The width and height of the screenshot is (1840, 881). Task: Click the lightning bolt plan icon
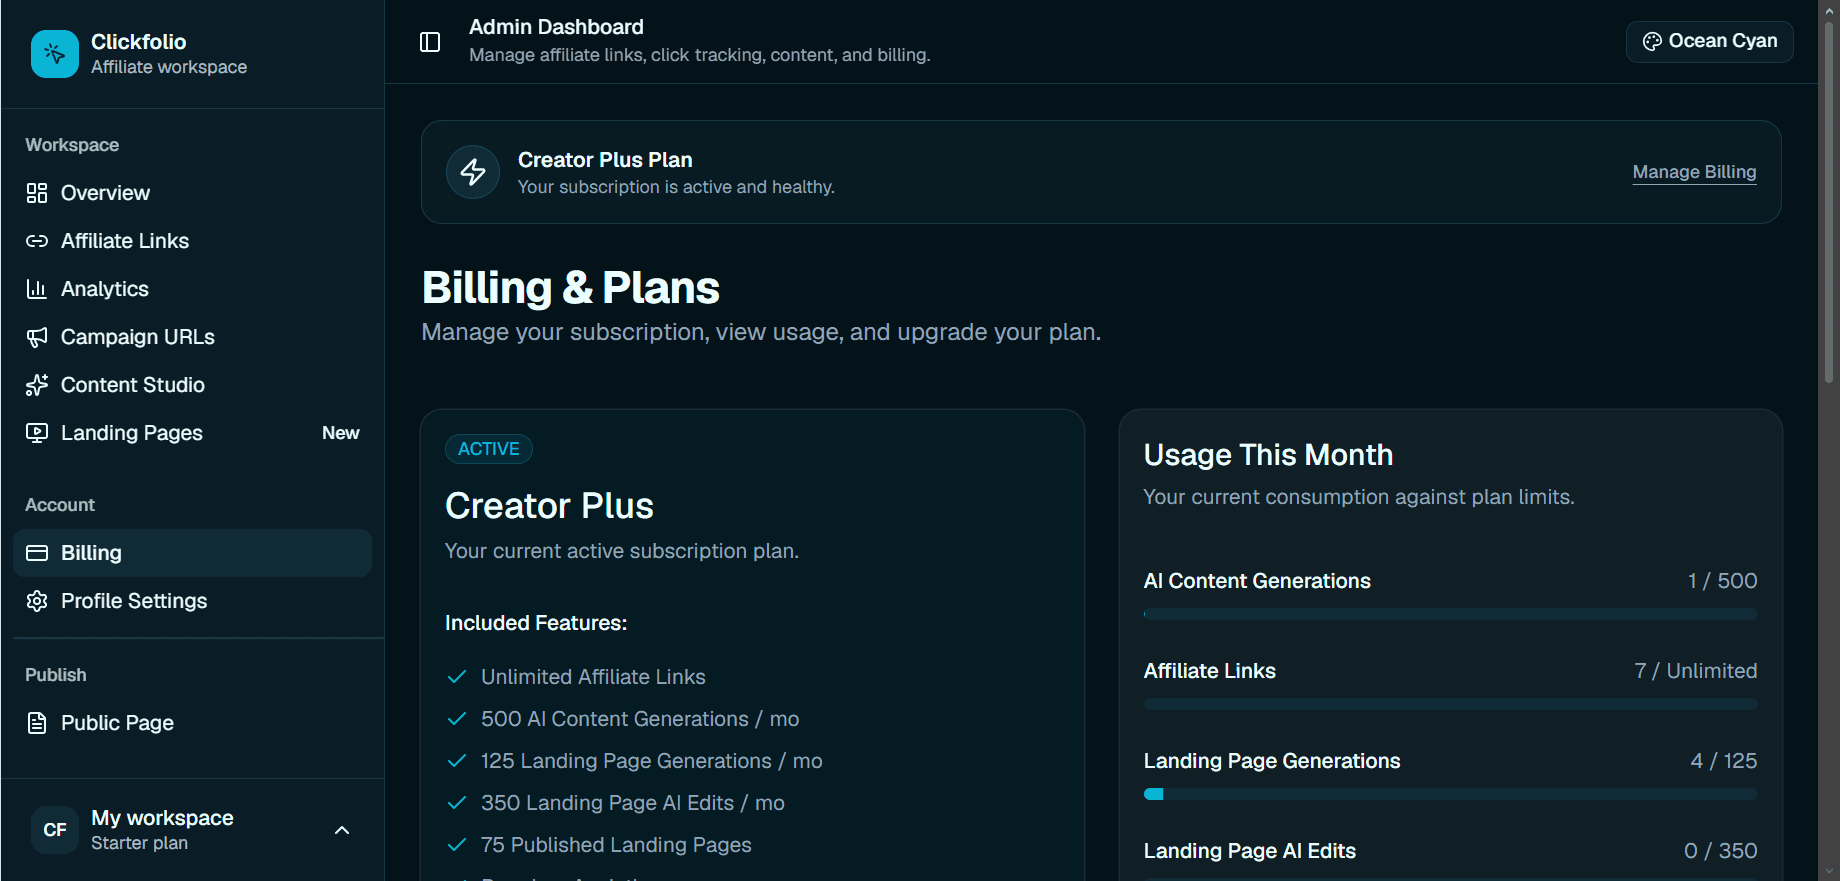point(473,172)
